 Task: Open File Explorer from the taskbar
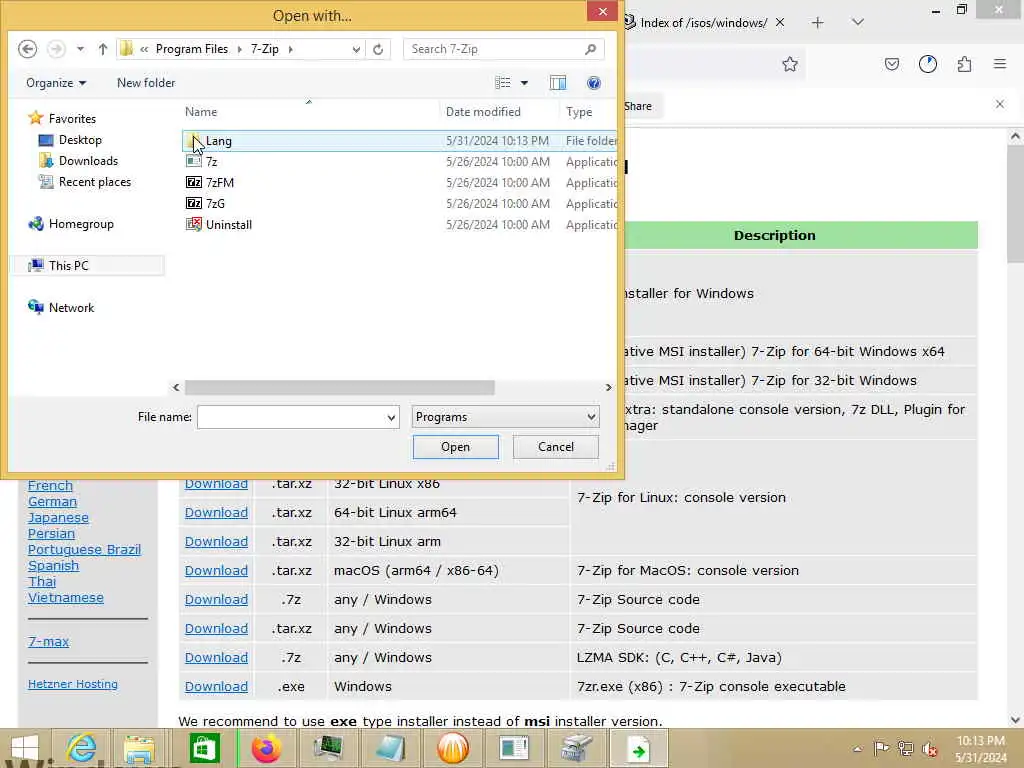point(139,748)
